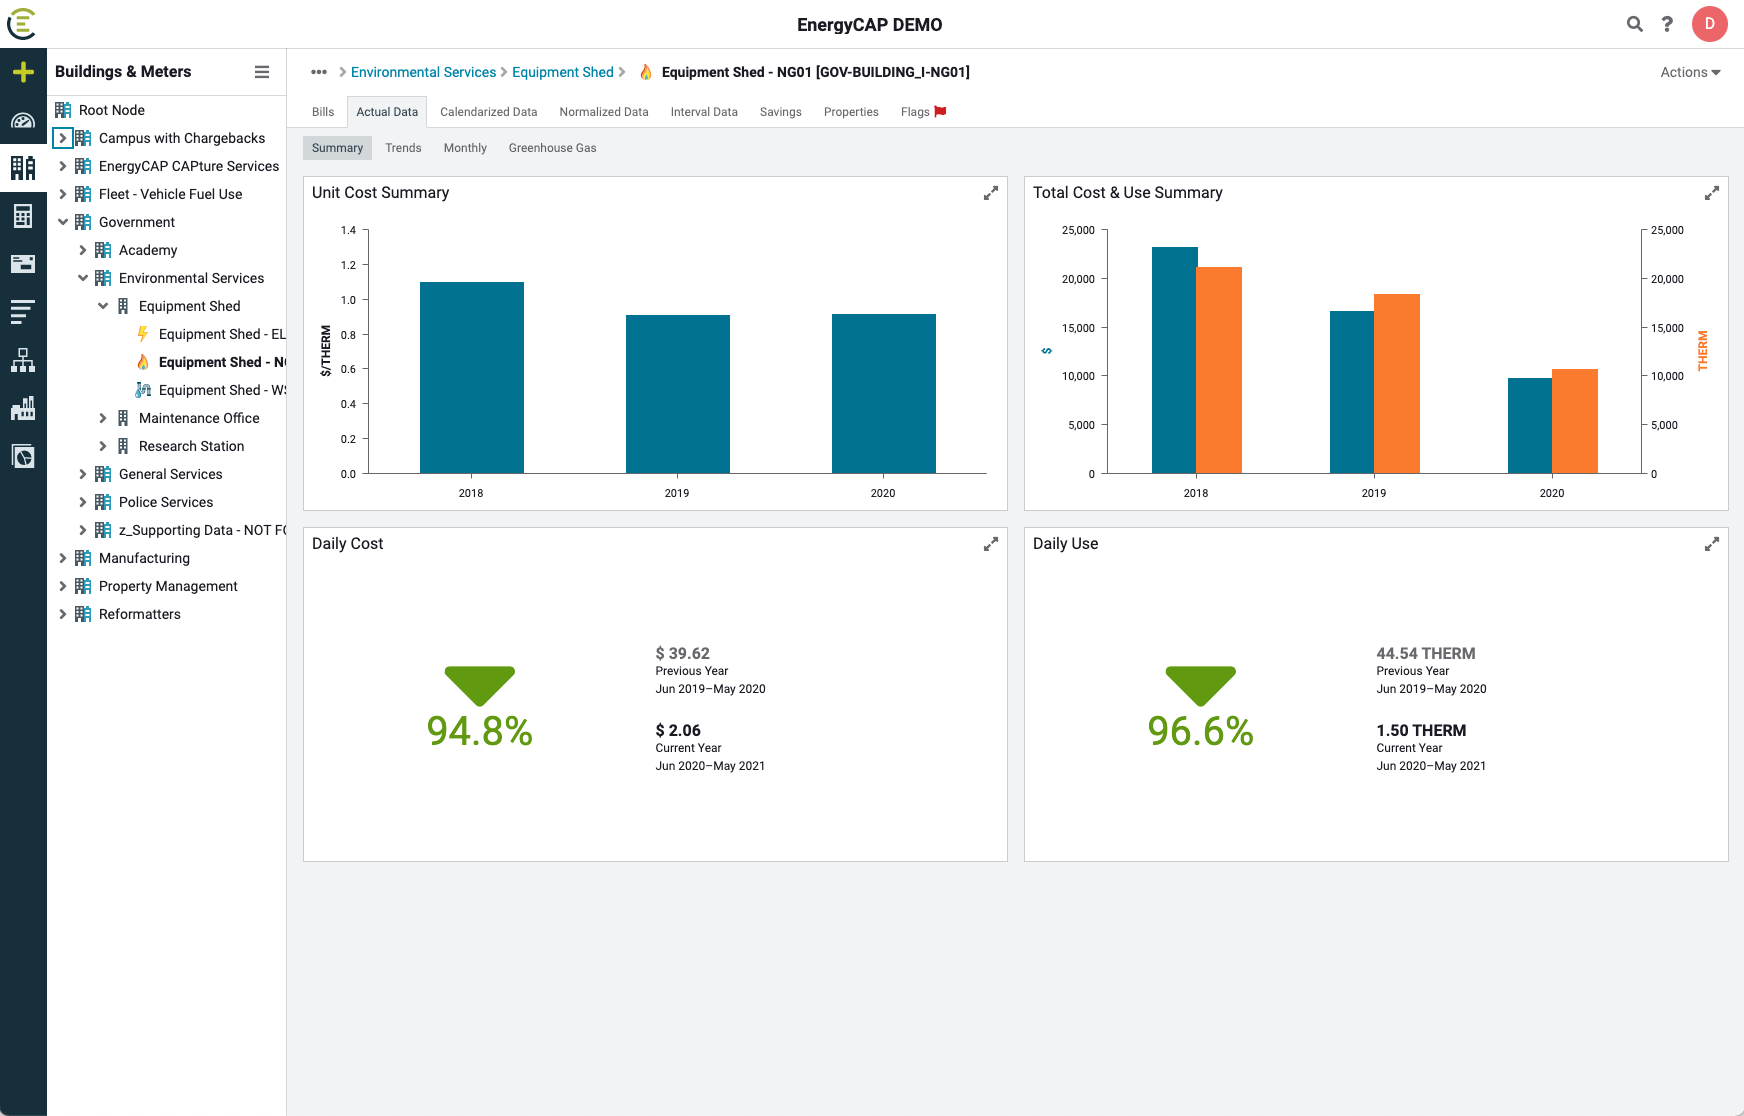Click the chart documents sidebar icon
Image resolution: width=1744 pixels, height=1116 pixels.
23,456
